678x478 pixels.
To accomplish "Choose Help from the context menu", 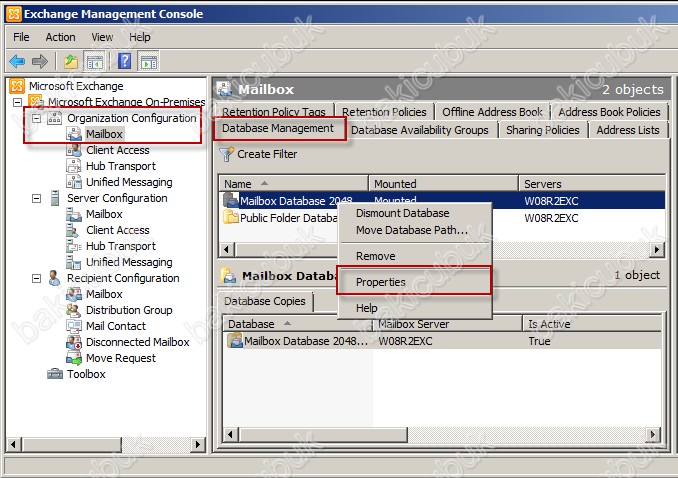I will [x=414, y=308].
